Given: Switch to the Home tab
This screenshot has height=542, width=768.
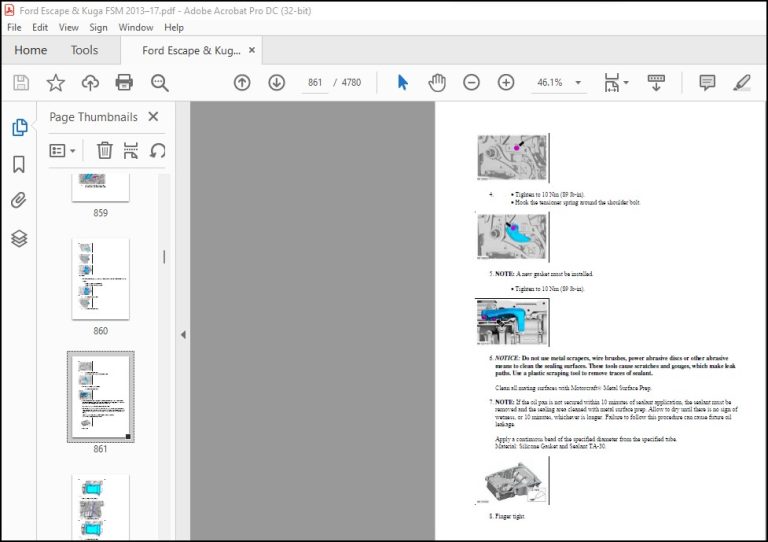Looking at the screenshot, I should 30,50.
